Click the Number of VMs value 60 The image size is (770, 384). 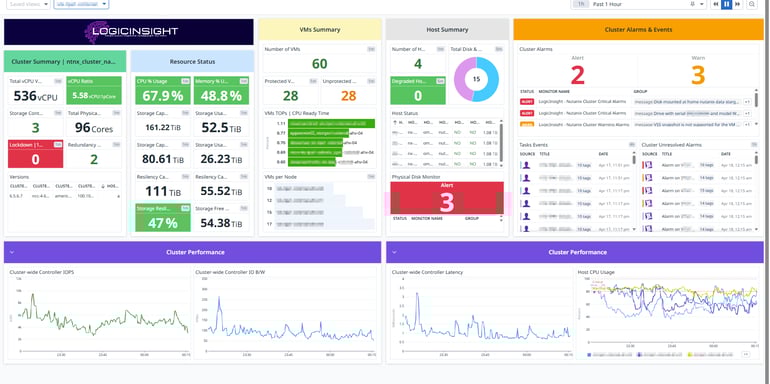click(320, 64)
